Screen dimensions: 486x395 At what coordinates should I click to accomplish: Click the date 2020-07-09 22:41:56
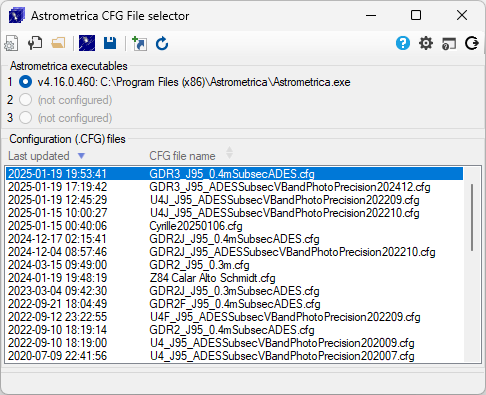(57, 356)
